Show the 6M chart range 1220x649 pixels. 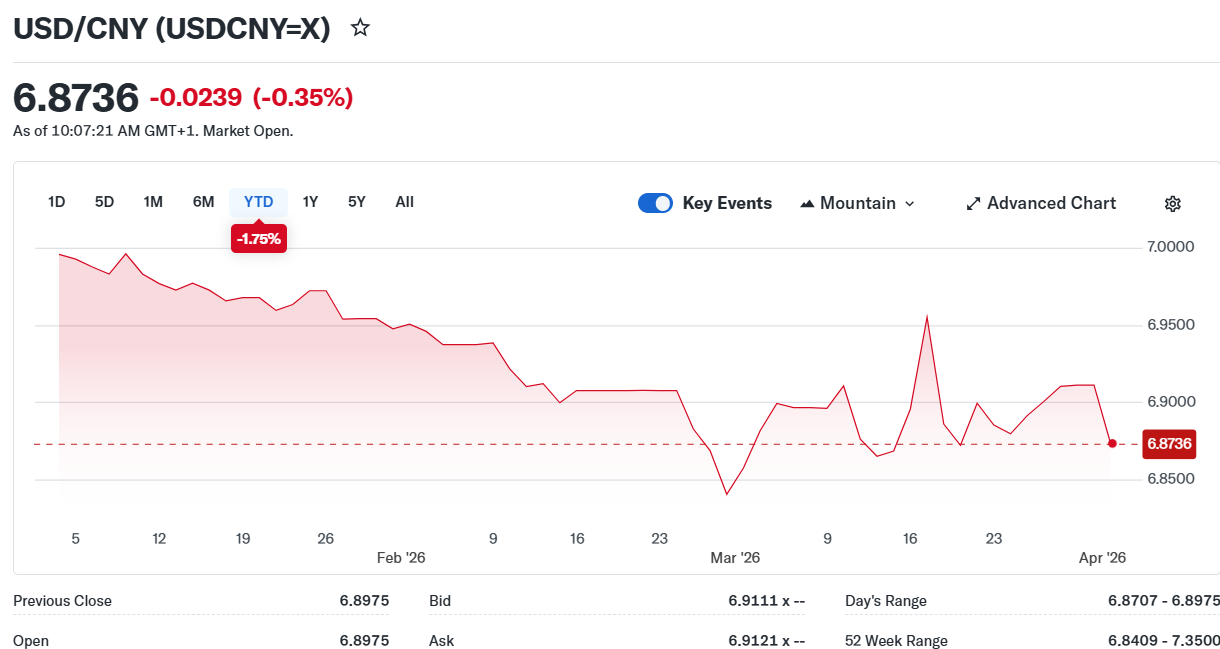click(x=204, y=202)
